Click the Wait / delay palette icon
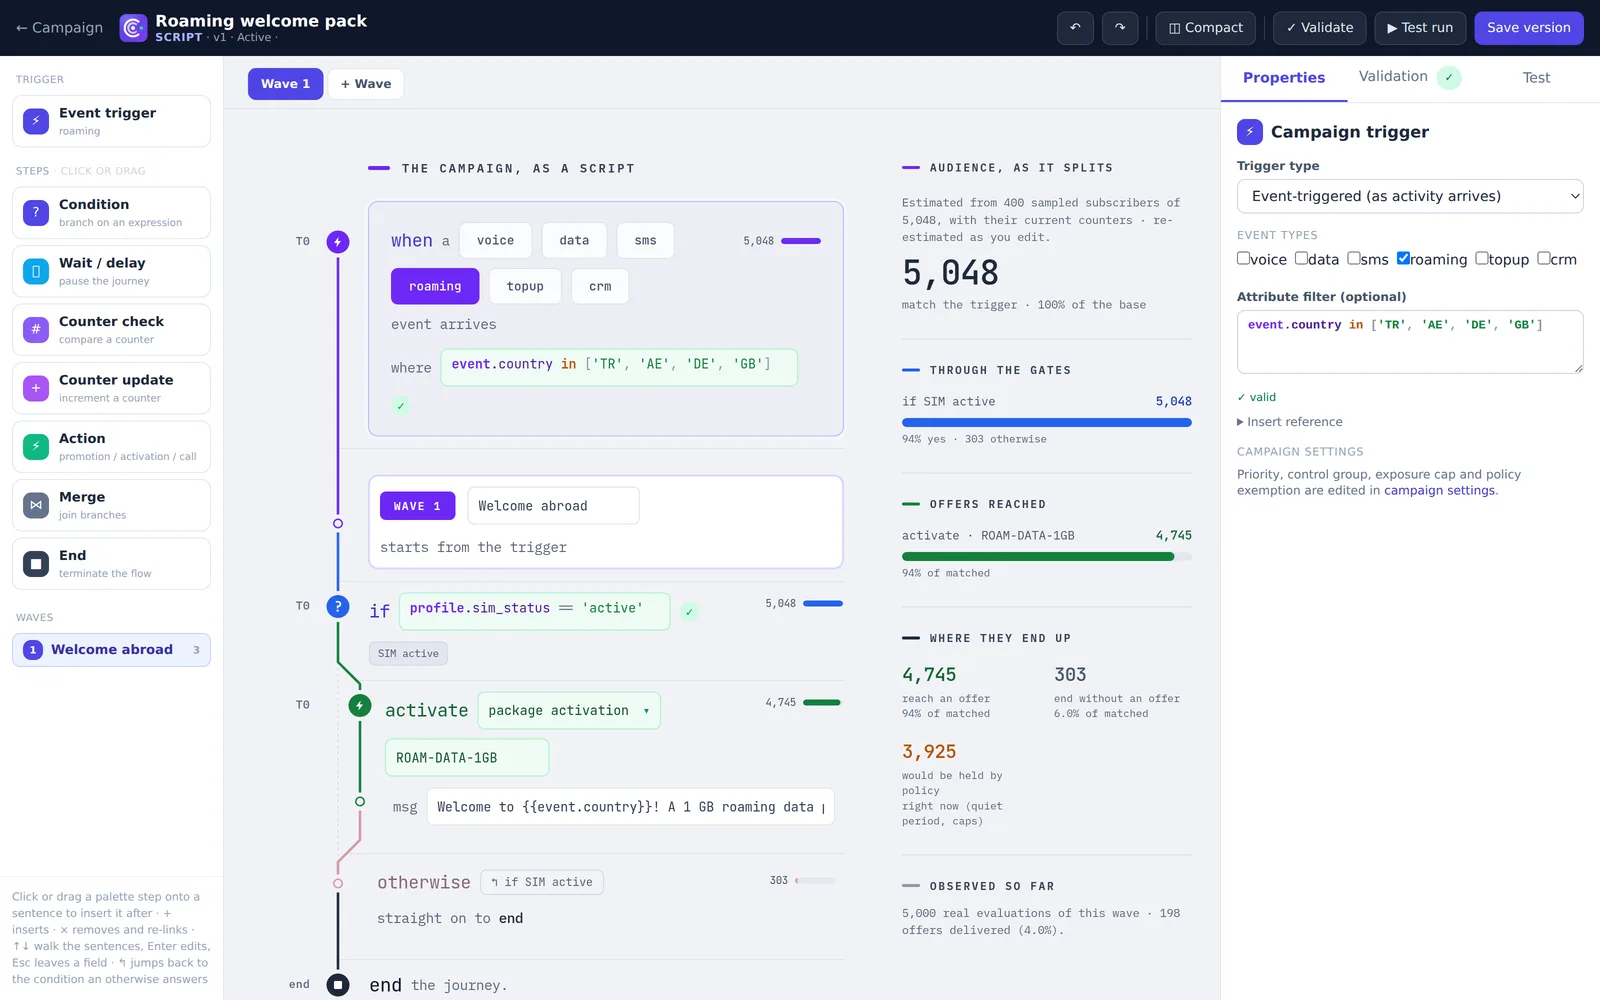Image resolution: width=1600 pixels, height=1000 pixels. tap(36, 271)
